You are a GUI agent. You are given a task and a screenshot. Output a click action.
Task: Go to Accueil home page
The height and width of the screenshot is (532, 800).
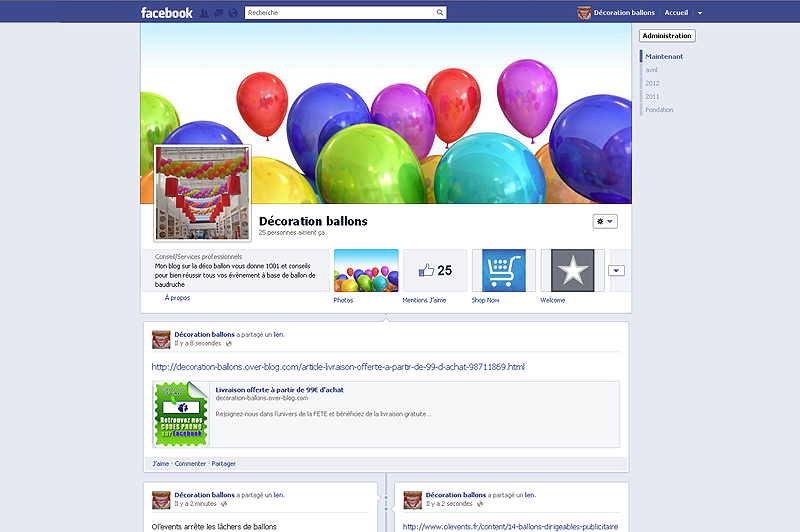tap(676, 13)
